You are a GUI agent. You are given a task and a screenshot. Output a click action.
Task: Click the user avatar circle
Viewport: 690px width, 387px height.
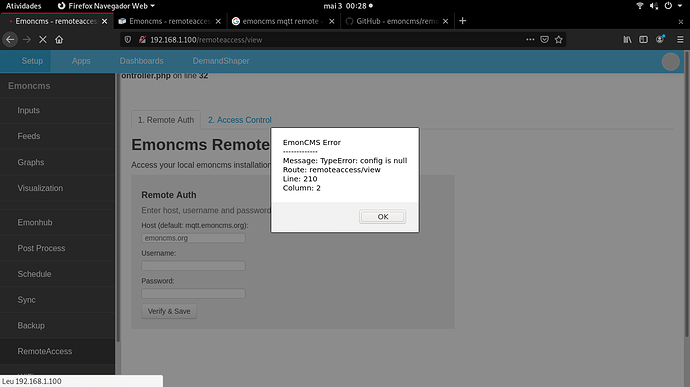pos(671,62)
